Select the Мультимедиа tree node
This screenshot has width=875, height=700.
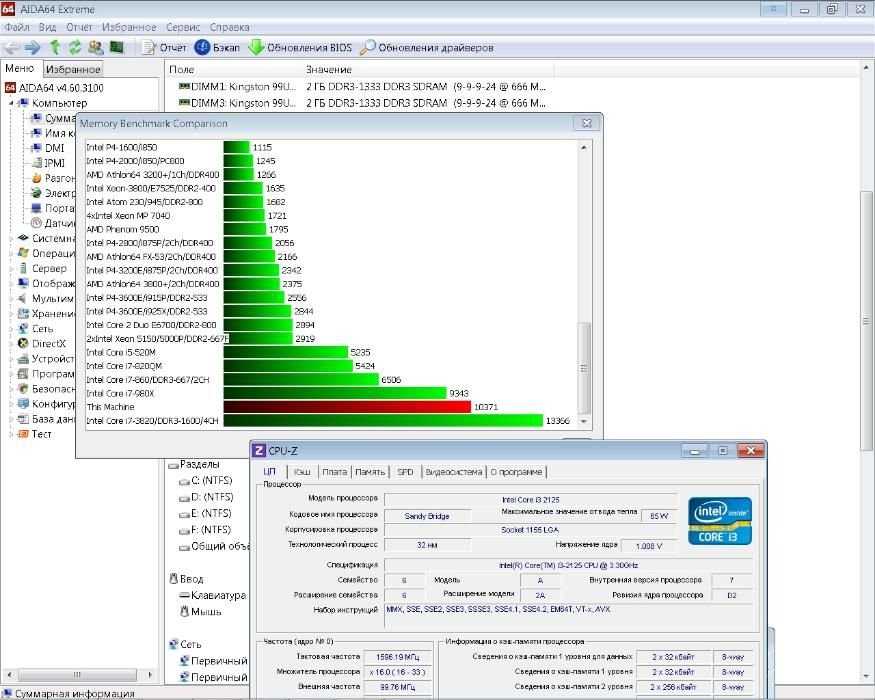[46, 299]
